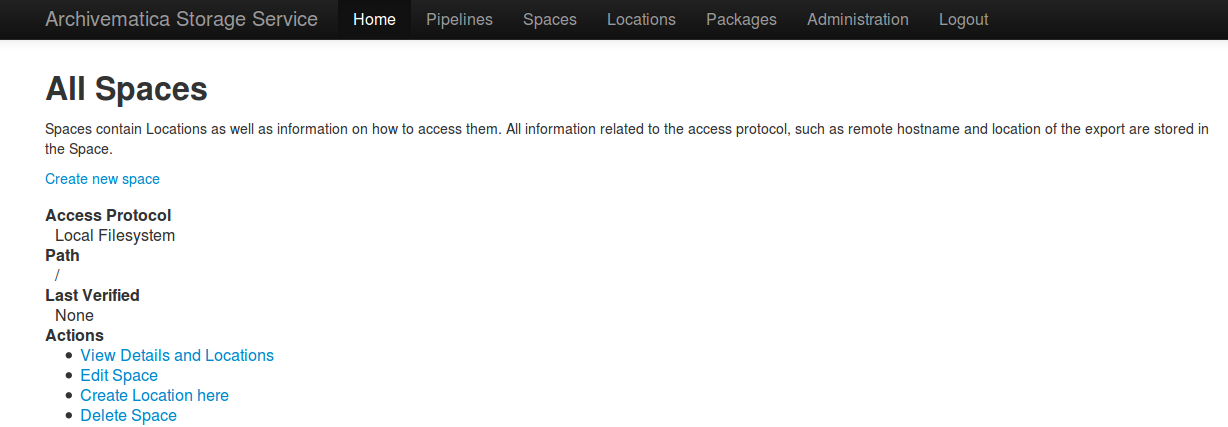1228x427 pixels.
Task: Click the Access Protocol label
Action: [108, 215]
